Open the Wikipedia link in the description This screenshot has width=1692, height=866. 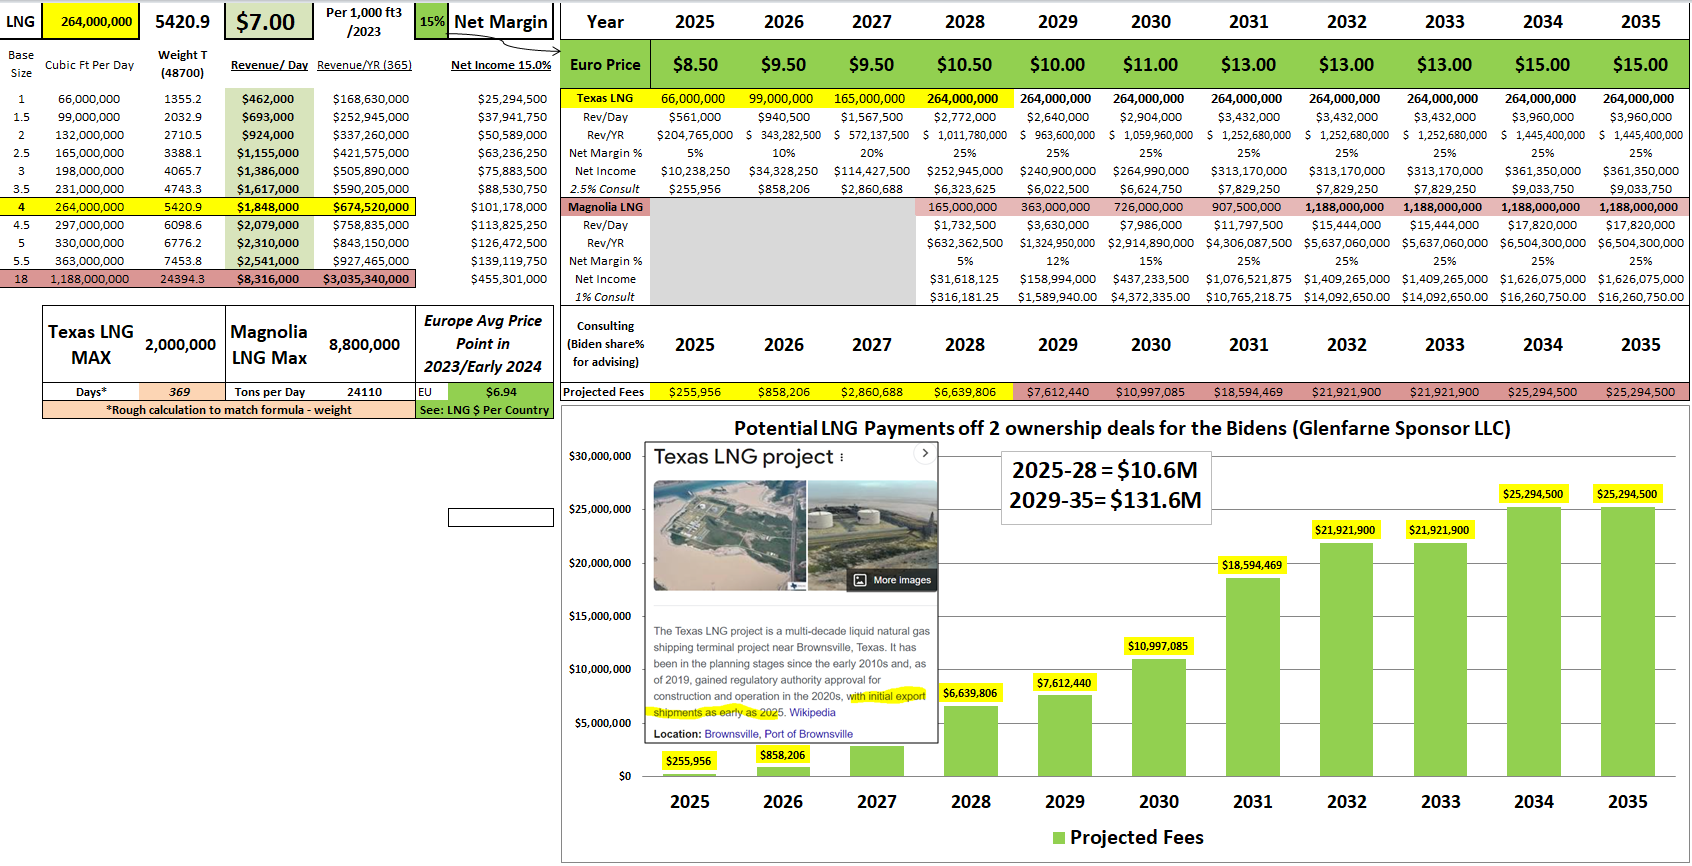point(812,713)
